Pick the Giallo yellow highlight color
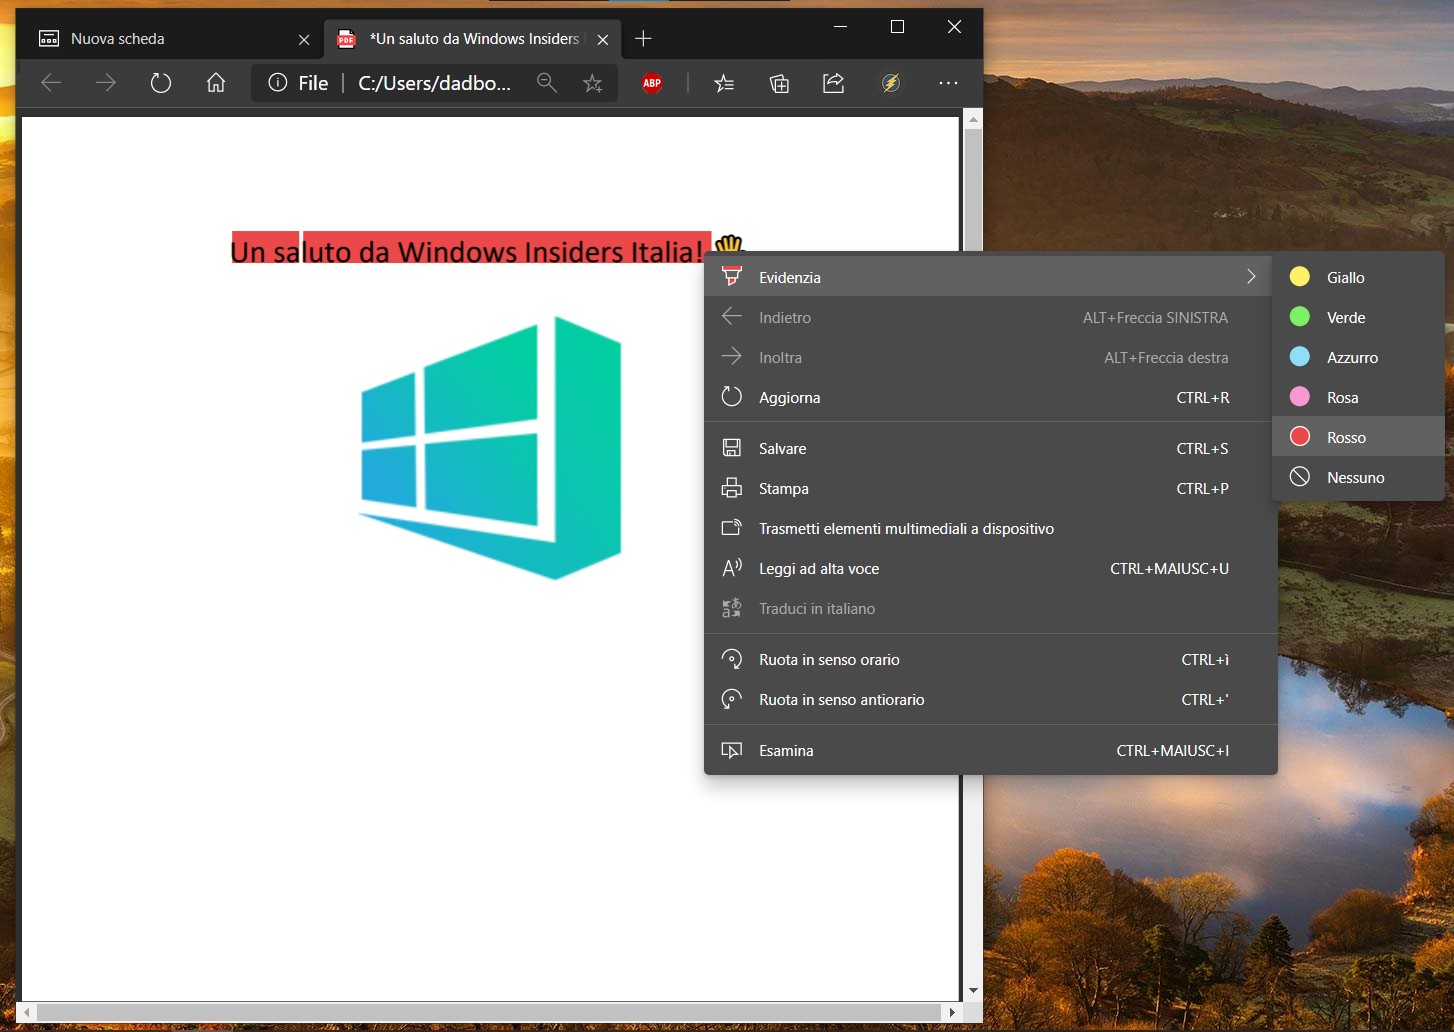This screenshot has height=1032, width=1454. 1358,277
